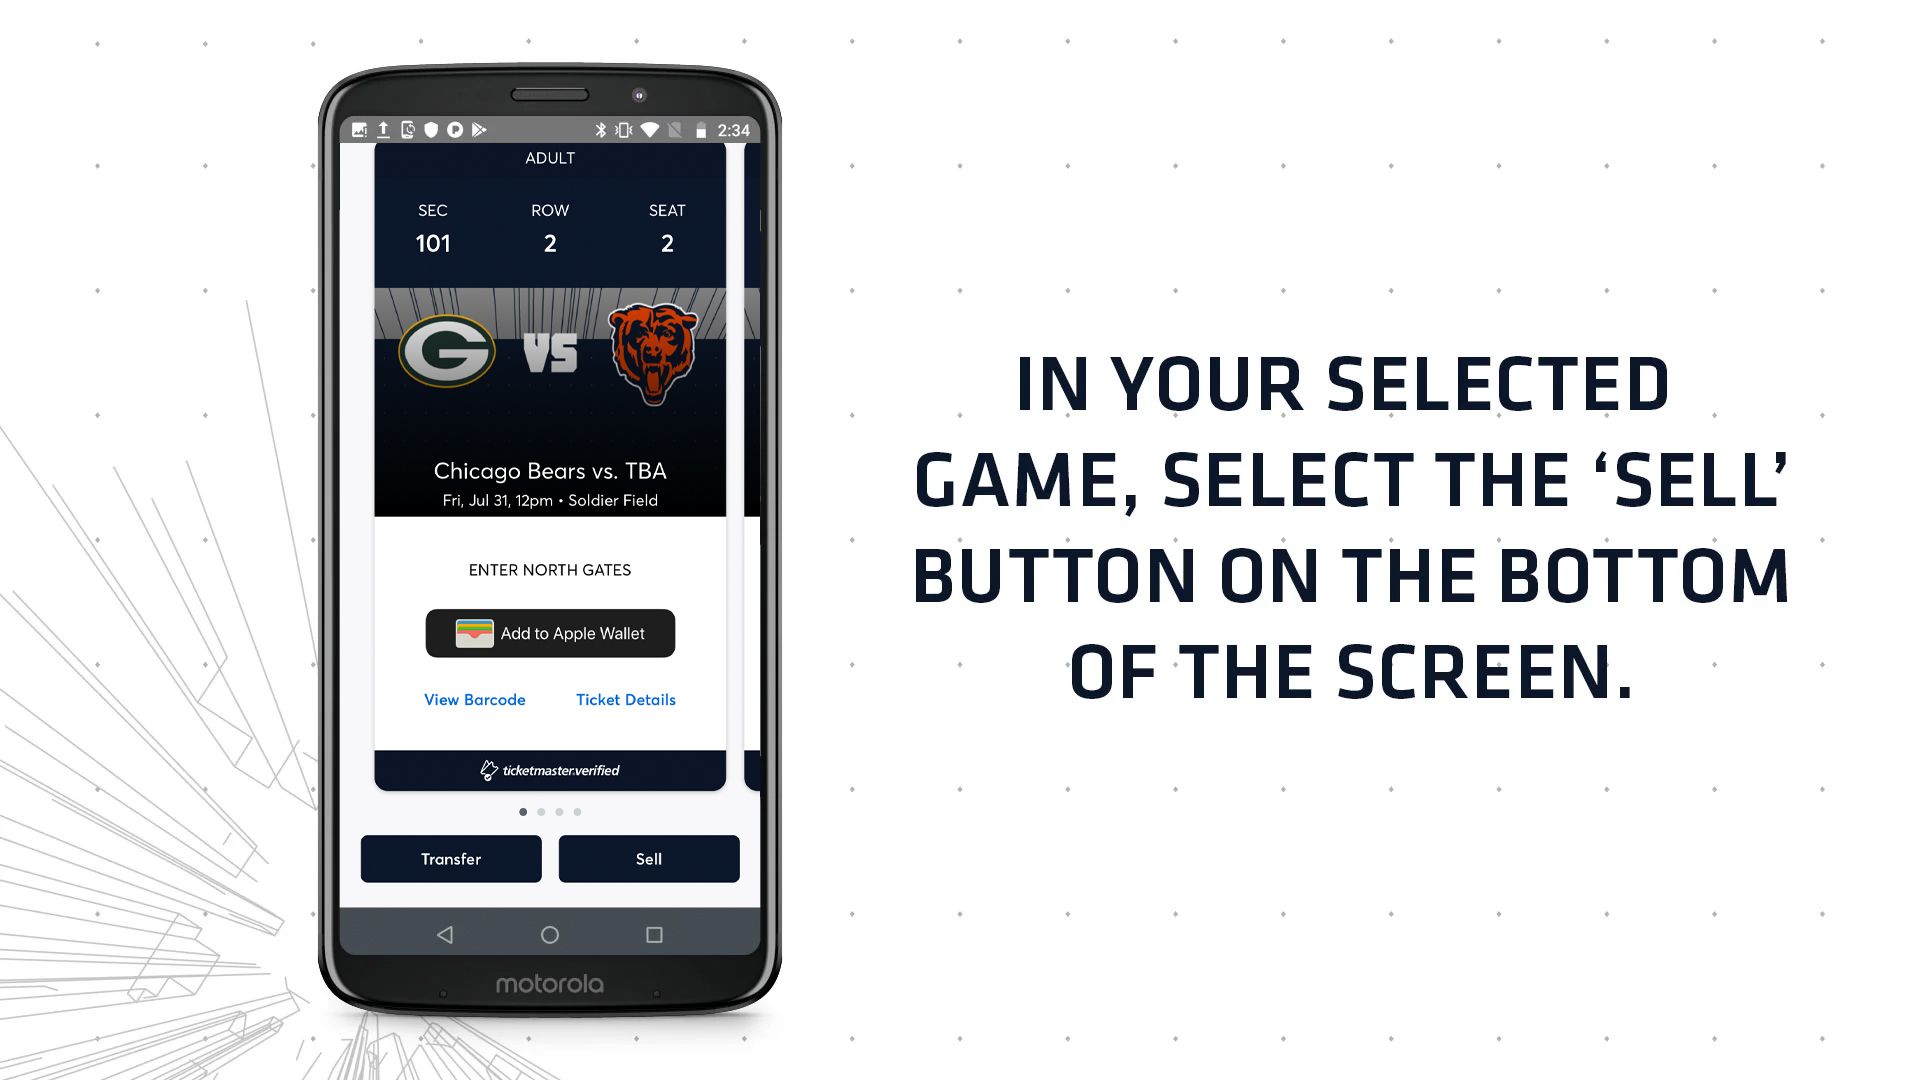The image size is (1920, 1080).
Task: Open full ticket information view
Action: [625, 699]
